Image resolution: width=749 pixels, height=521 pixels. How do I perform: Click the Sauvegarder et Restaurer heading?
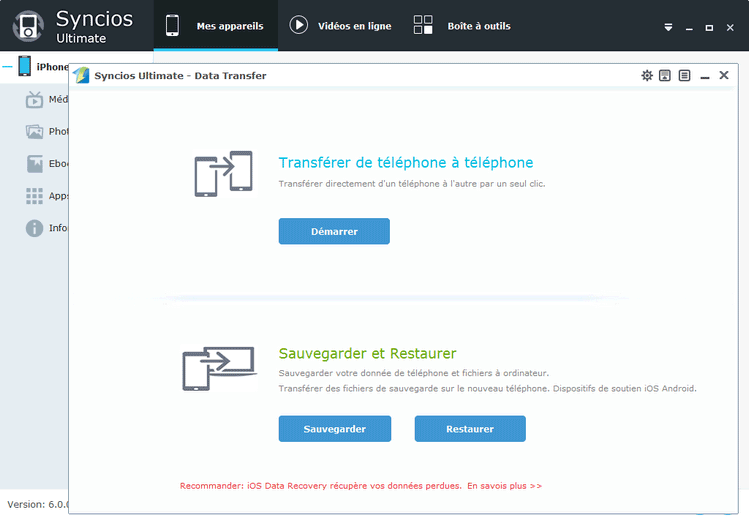(367, 353)
